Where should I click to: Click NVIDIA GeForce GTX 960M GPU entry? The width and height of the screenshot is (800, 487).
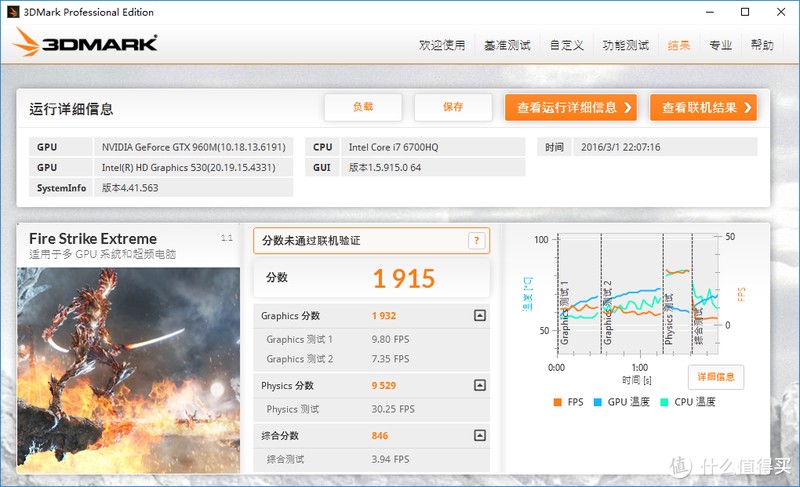[x=193, y=147]
